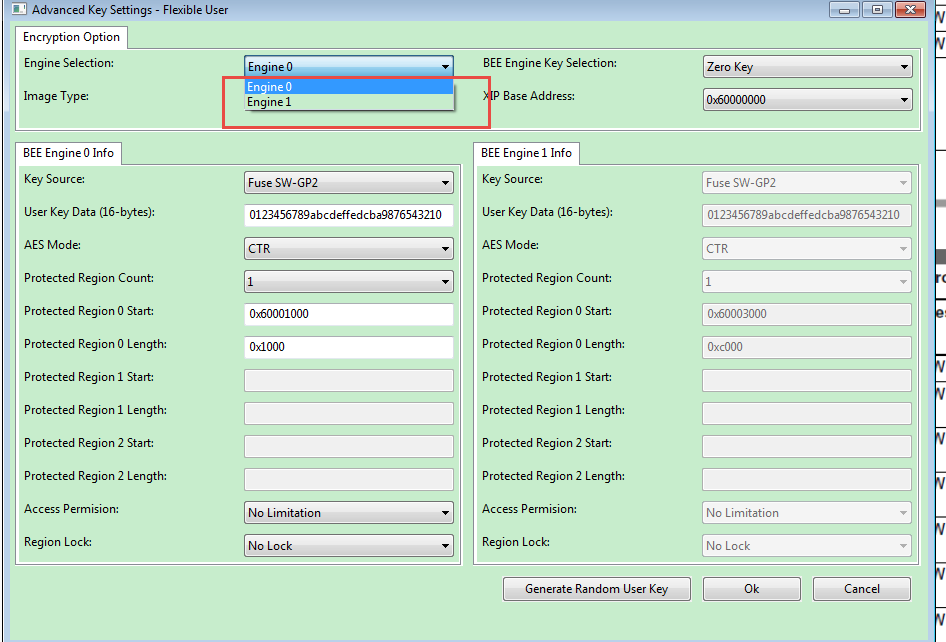Click Engine 0 Protected Region 0 Length field
Image resolution: width=946 pixels, height=642 pixels.
coord(349,347)
